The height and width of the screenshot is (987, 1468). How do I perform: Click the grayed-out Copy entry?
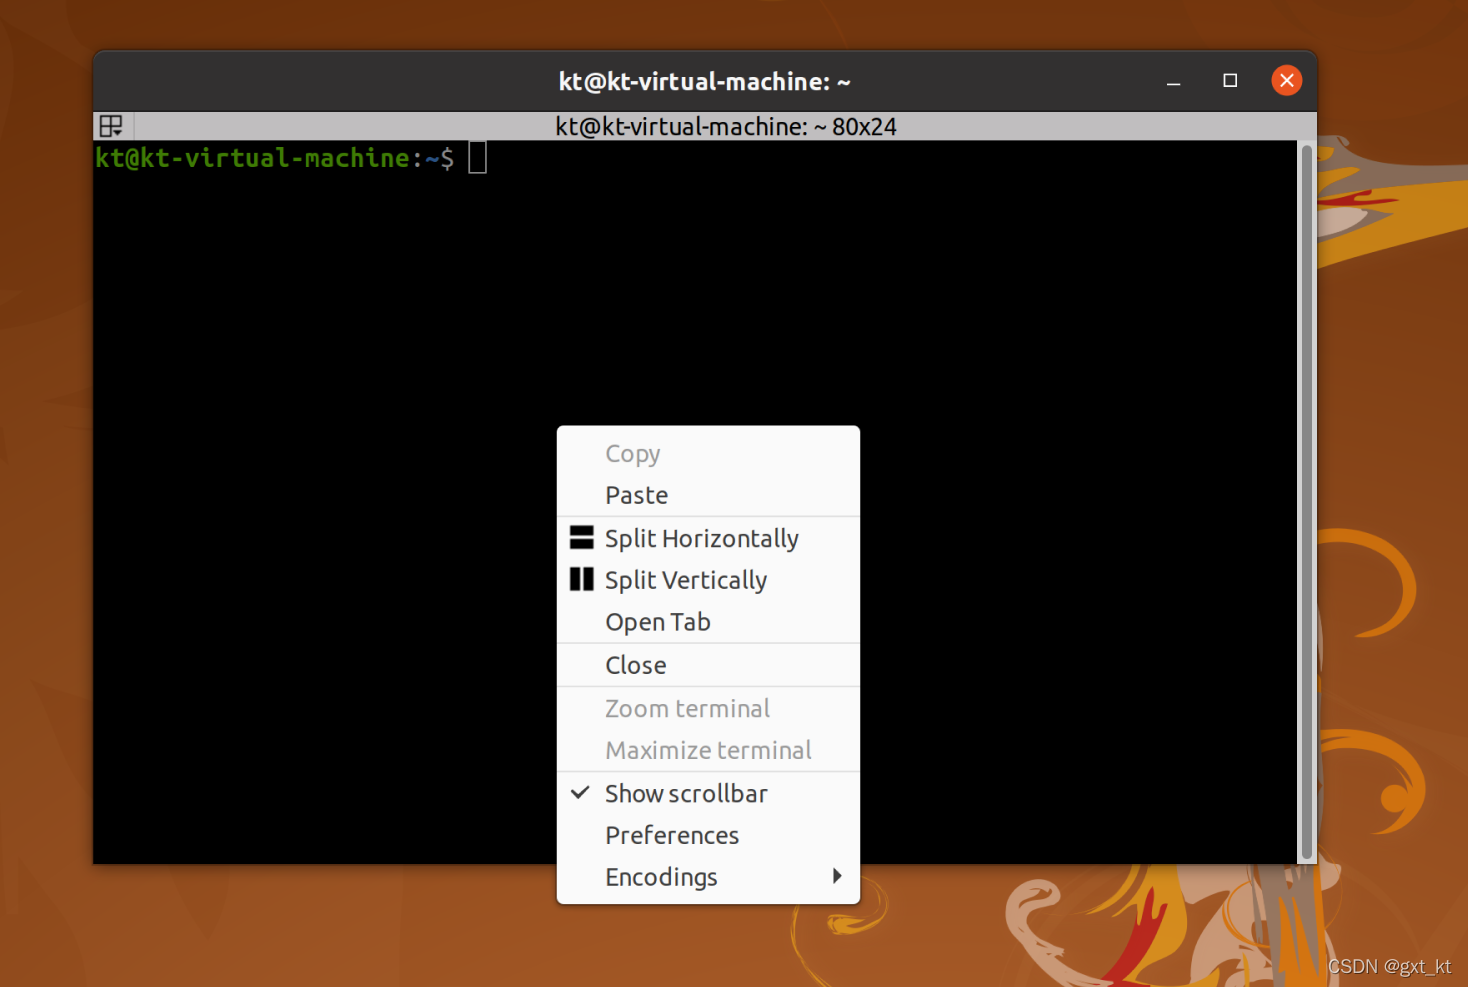pyautogui.click(x=632, y=452)
